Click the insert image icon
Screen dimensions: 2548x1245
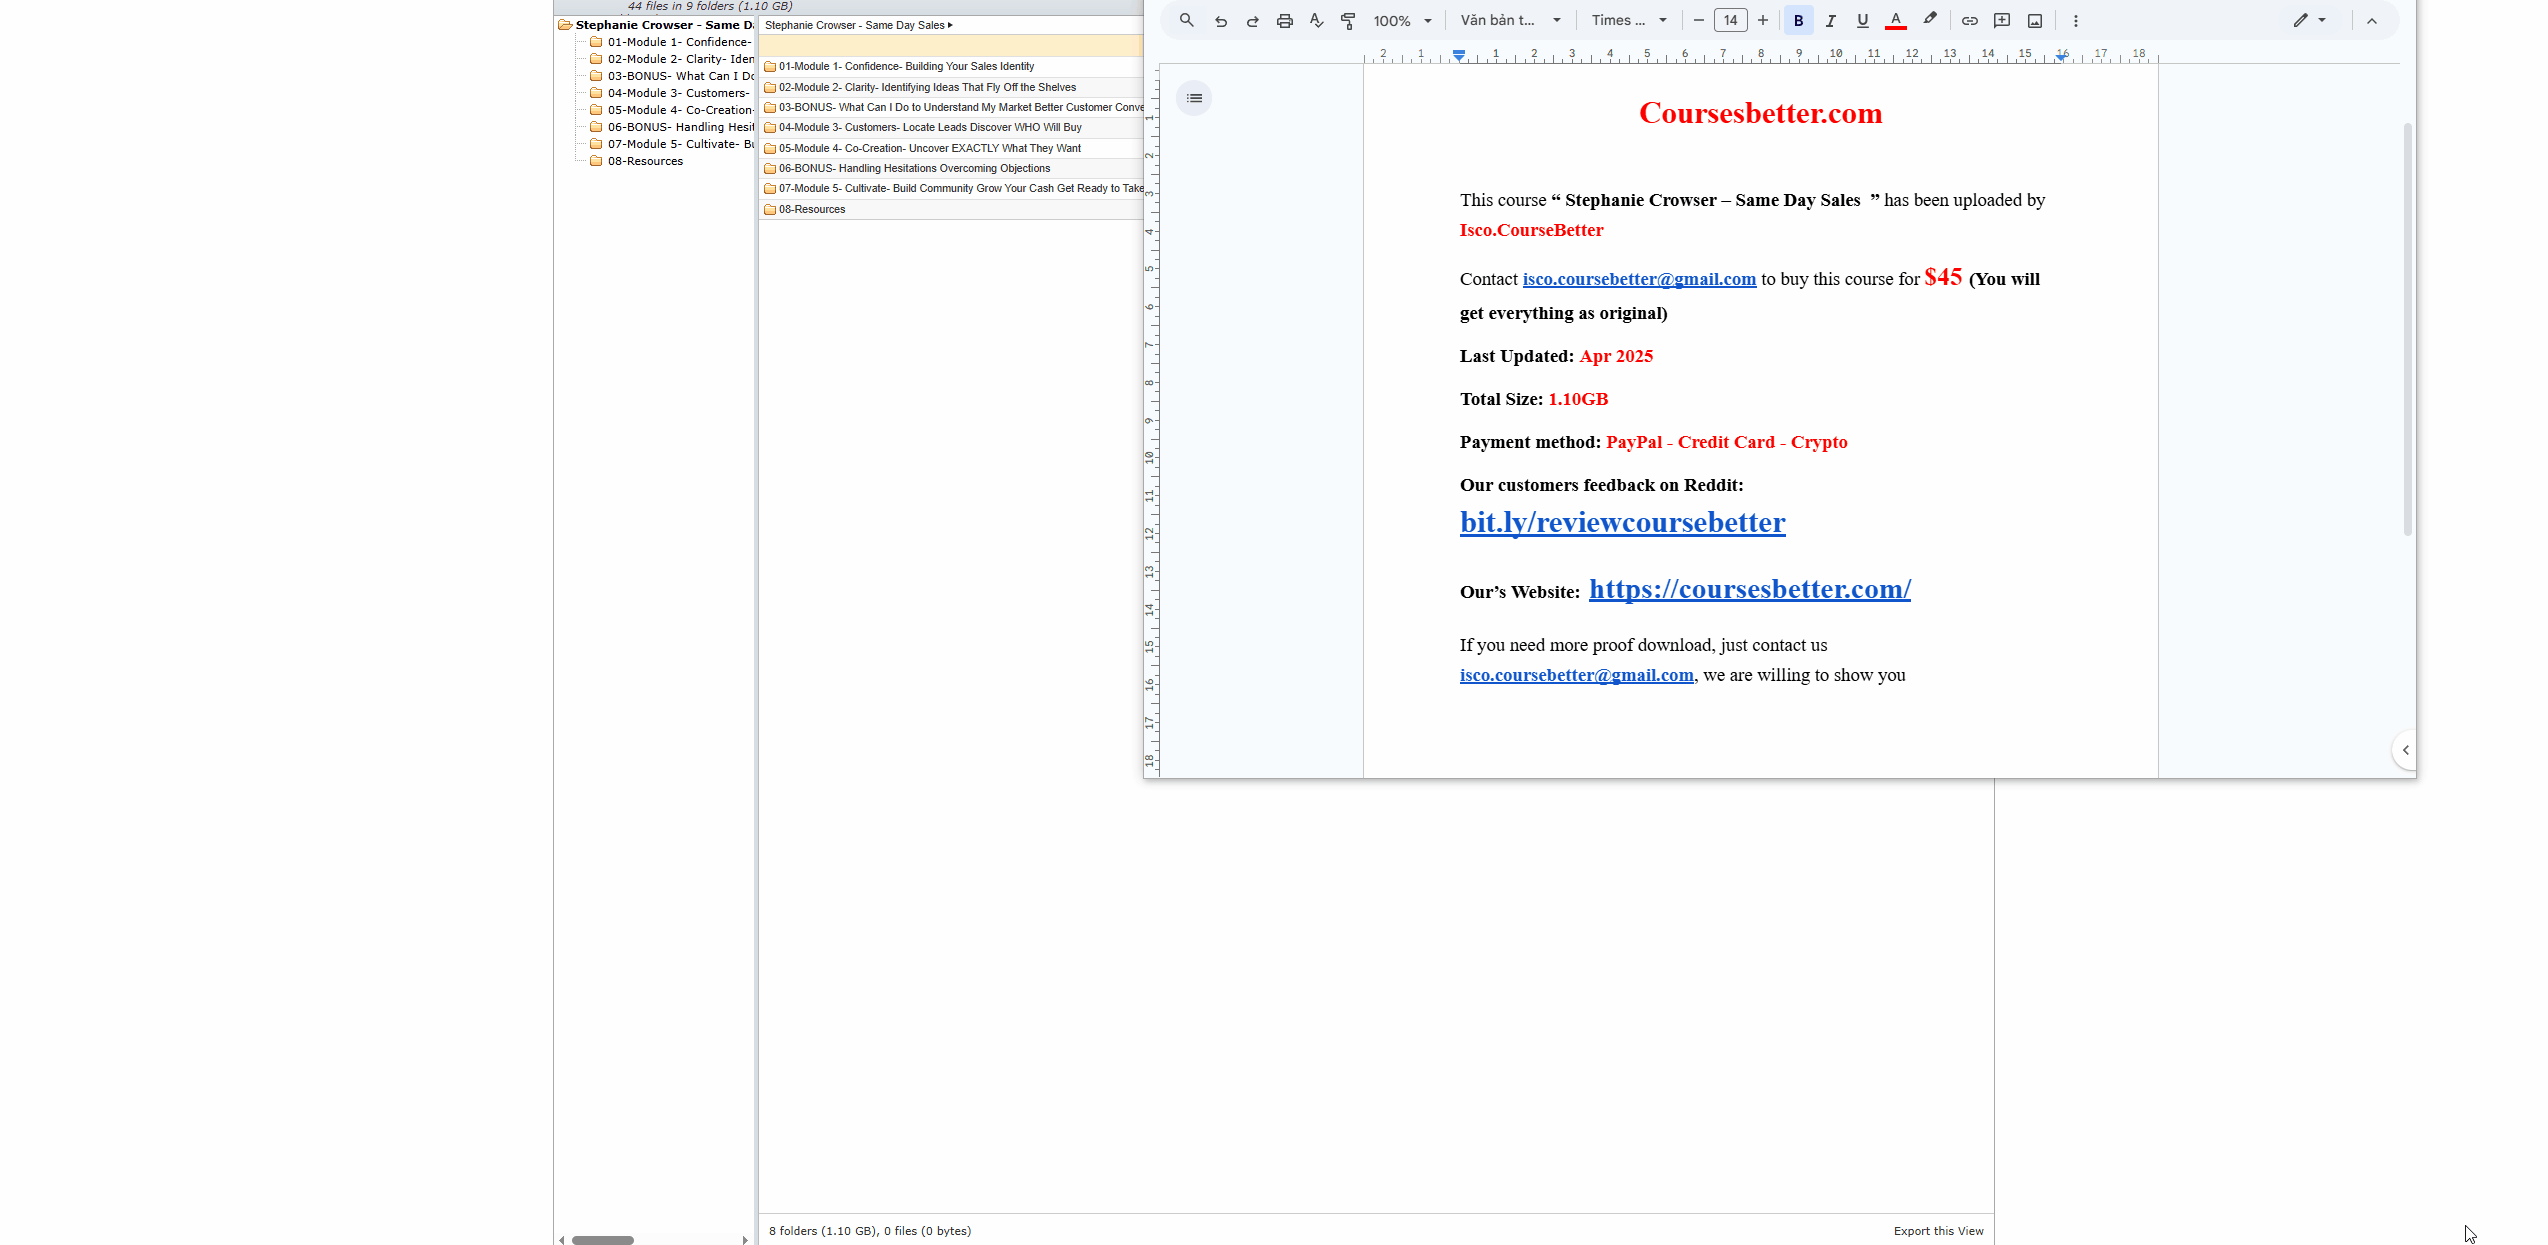tap(2034, 21)
